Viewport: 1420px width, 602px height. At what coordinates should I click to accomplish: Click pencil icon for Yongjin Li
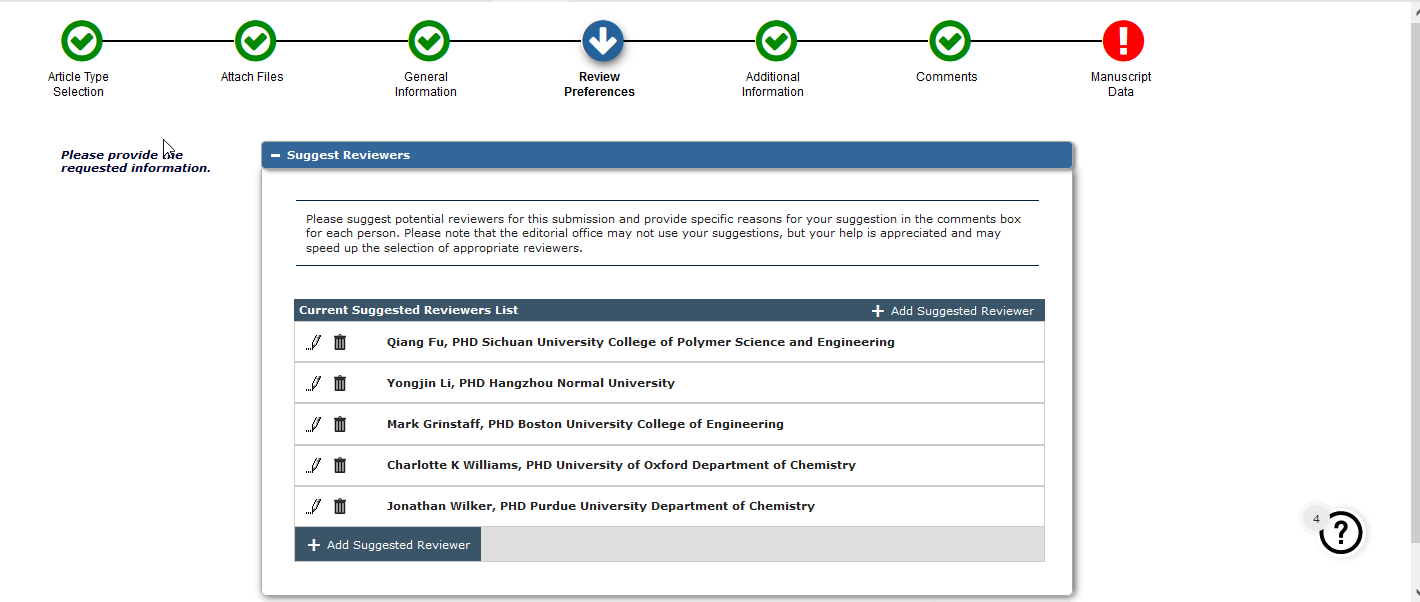pyautogui.click(x=314, y=383)
